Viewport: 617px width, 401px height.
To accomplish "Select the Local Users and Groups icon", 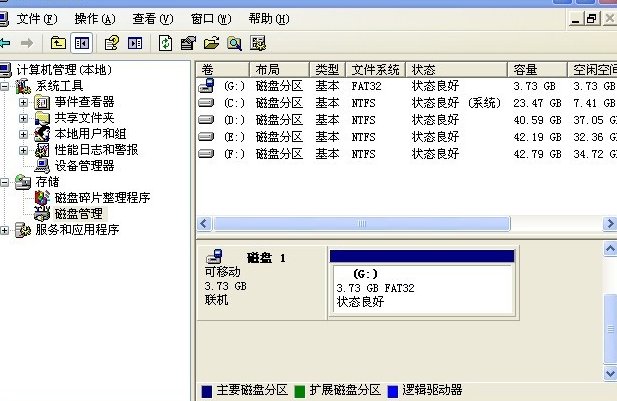I will (x=42, y=134).
